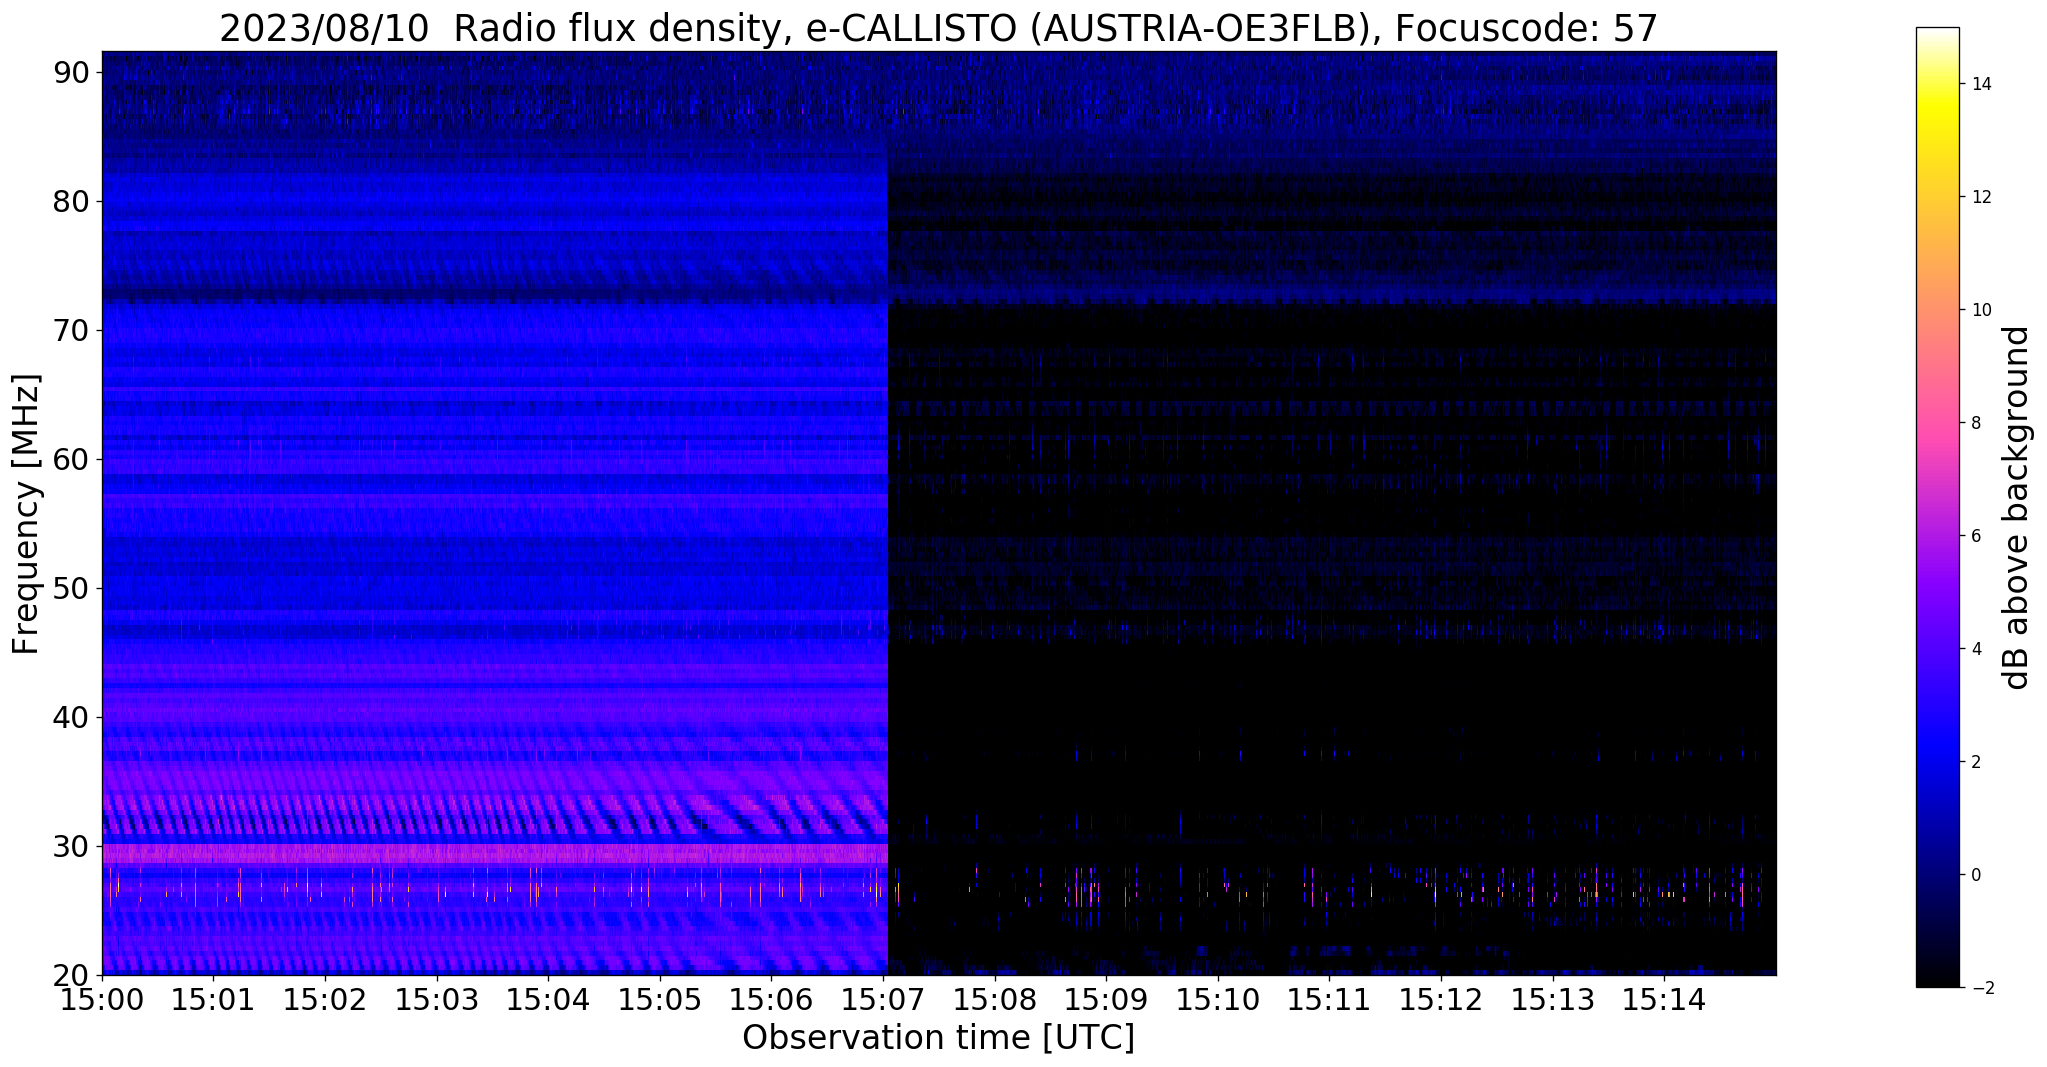Click the 60 MHz frequency tick label
The width and height of the screenshot is (2047, 1067).
(72, 459)
